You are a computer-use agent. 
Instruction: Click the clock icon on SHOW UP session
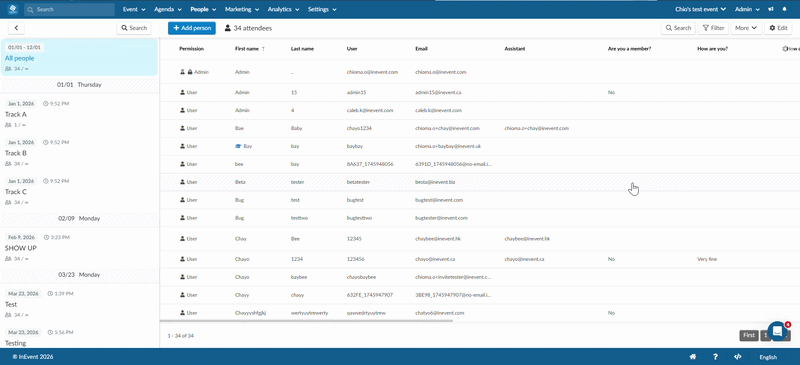(46, 237)
